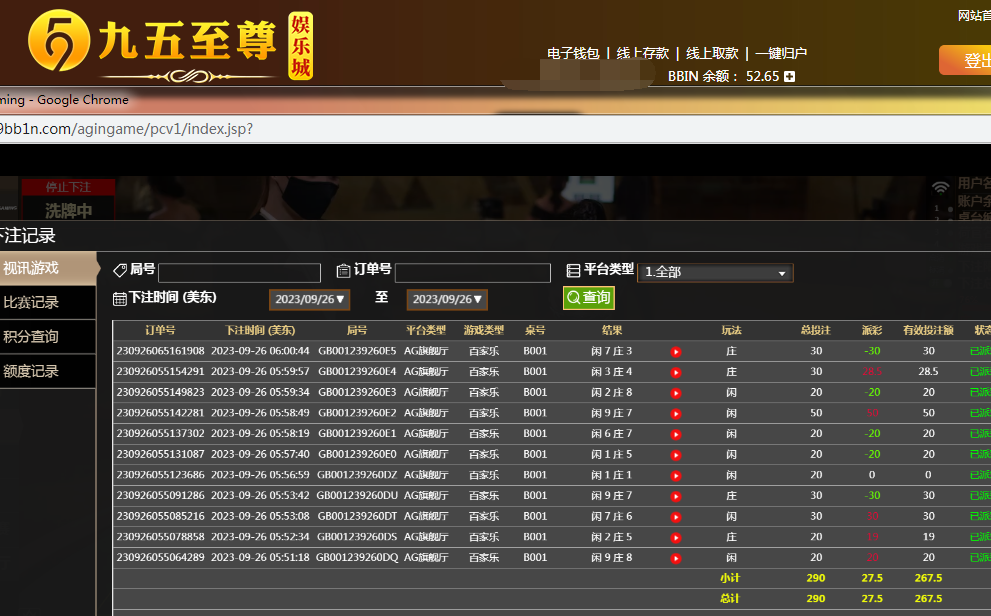Click result text 闲 1 庄 1
The height and width of the screenshot is (616, 991).
pos(611,474)
